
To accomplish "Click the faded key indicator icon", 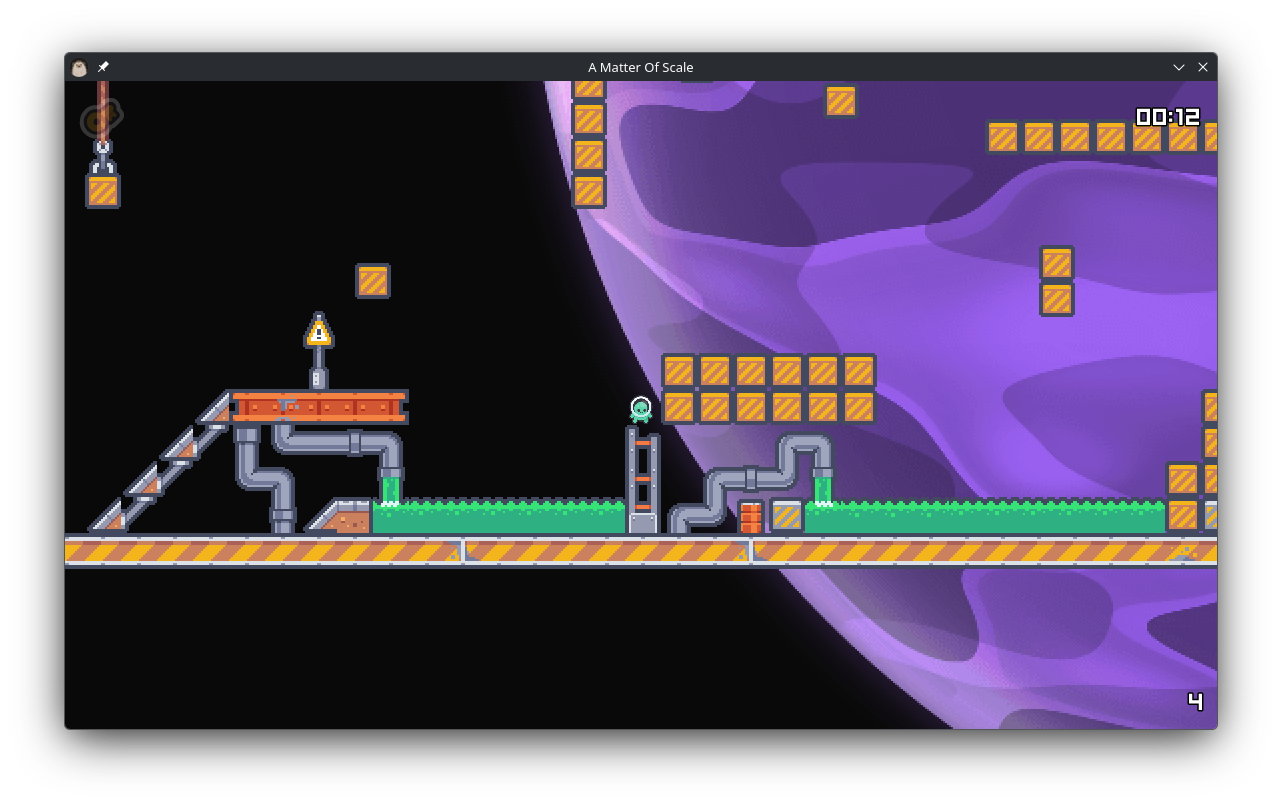I will tap(101, 119).
